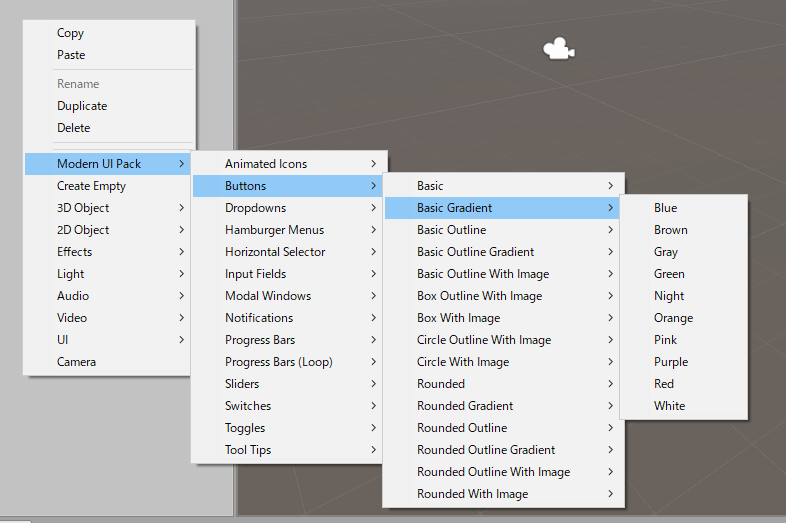Open the Basic Outline With Image submenu

pyautogui.click(x=503, y=274)
